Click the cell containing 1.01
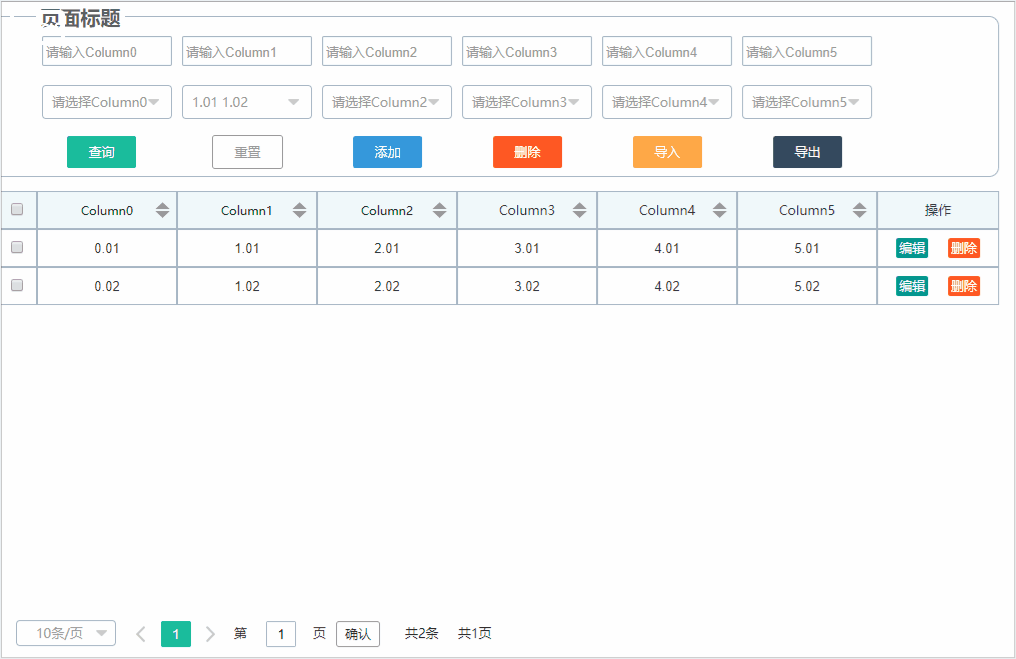 [x=247, y=248]
